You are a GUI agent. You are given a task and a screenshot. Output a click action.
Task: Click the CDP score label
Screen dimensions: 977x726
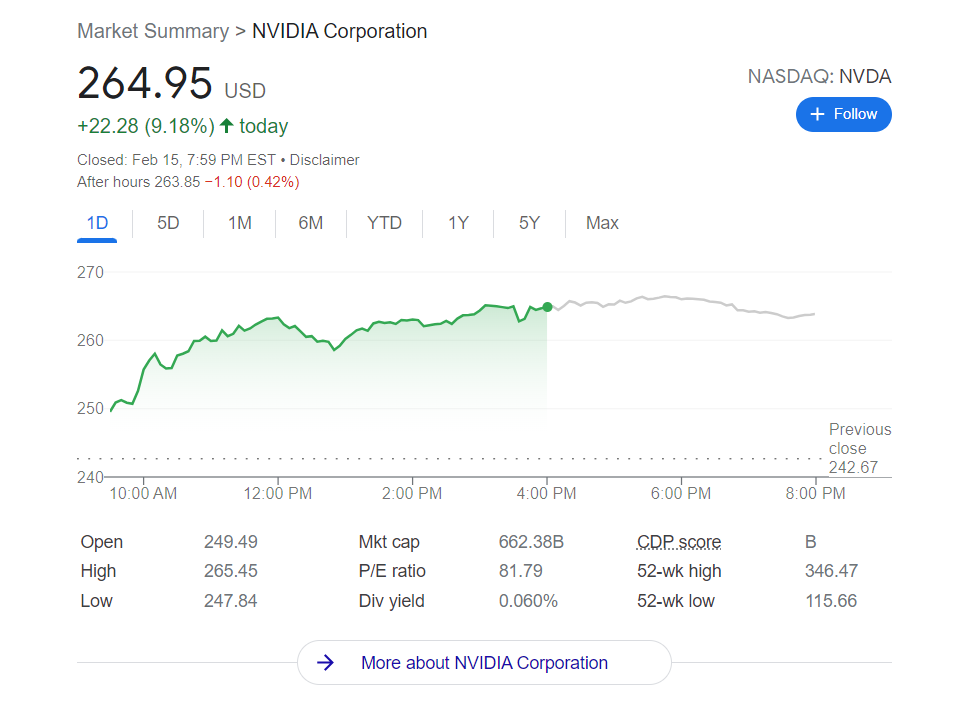click(679, 542)
